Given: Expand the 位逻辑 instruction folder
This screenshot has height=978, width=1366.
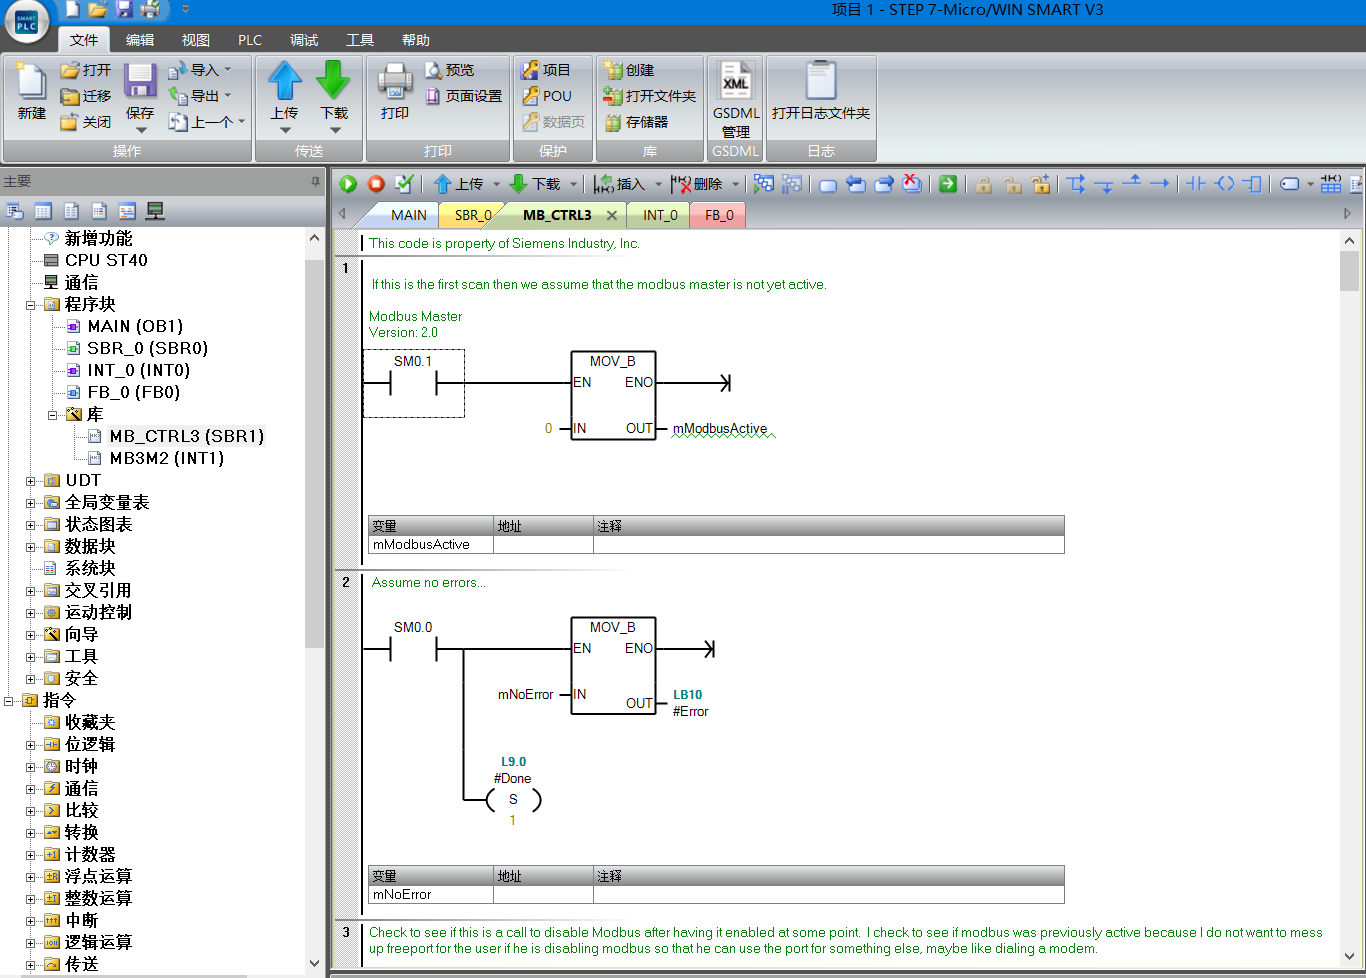Looking at the screenshot, I should pos(30,745).
